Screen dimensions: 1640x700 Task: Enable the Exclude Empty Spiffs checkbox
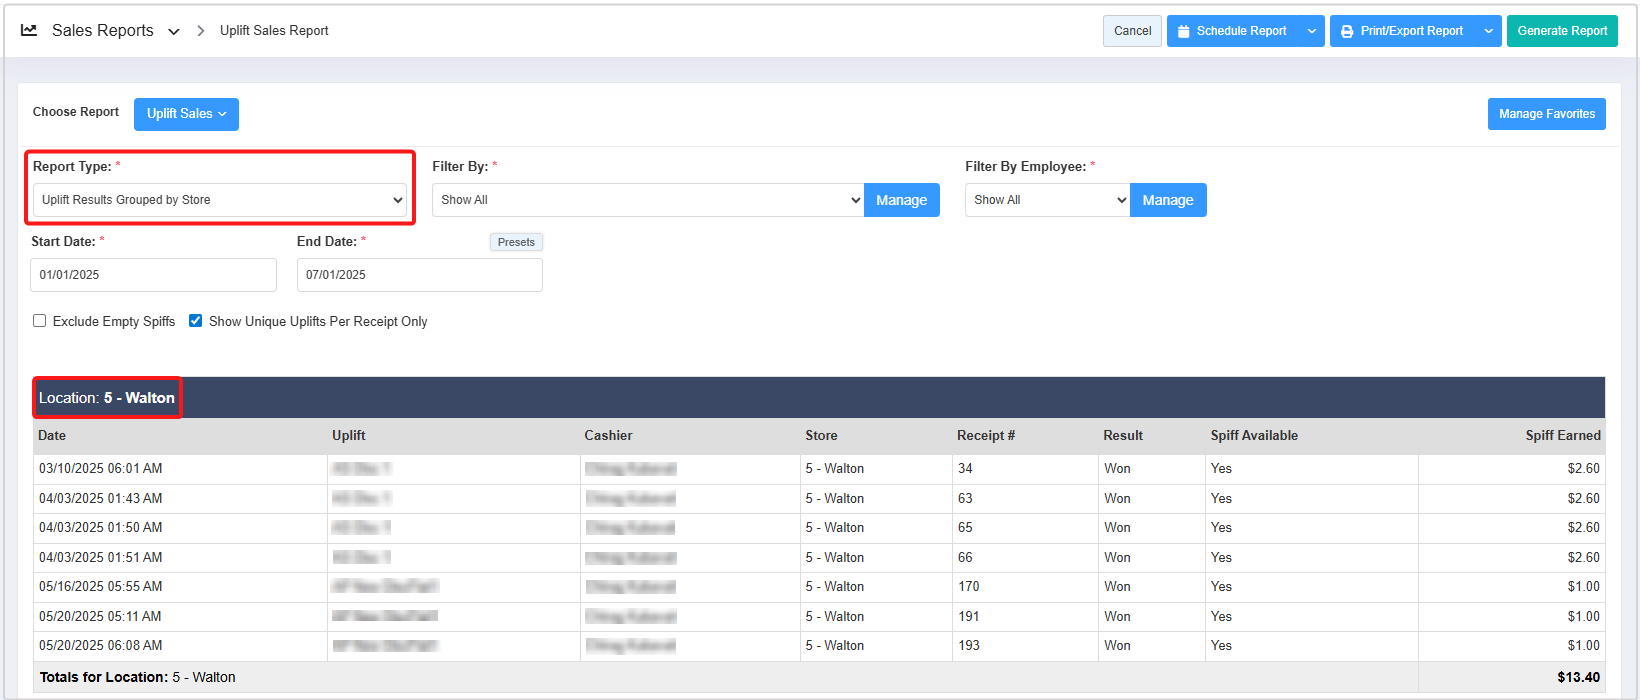(40, 321)
